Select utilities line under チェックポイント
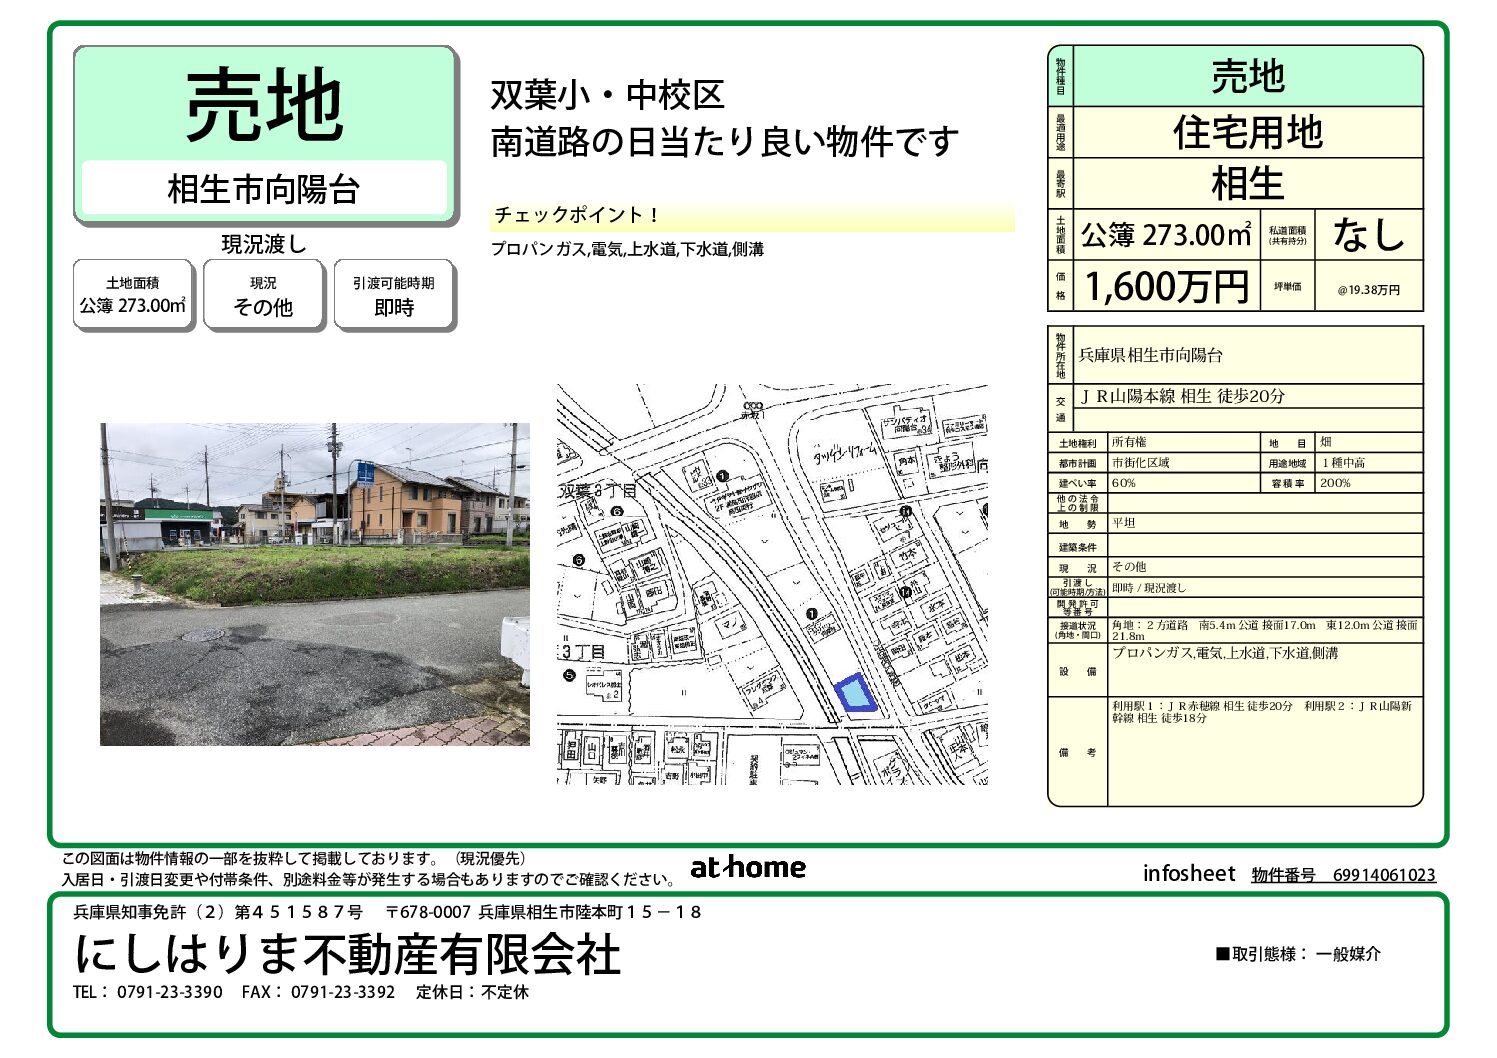1497x1058 pixels. pyautogui.click(x=627, y=249)
